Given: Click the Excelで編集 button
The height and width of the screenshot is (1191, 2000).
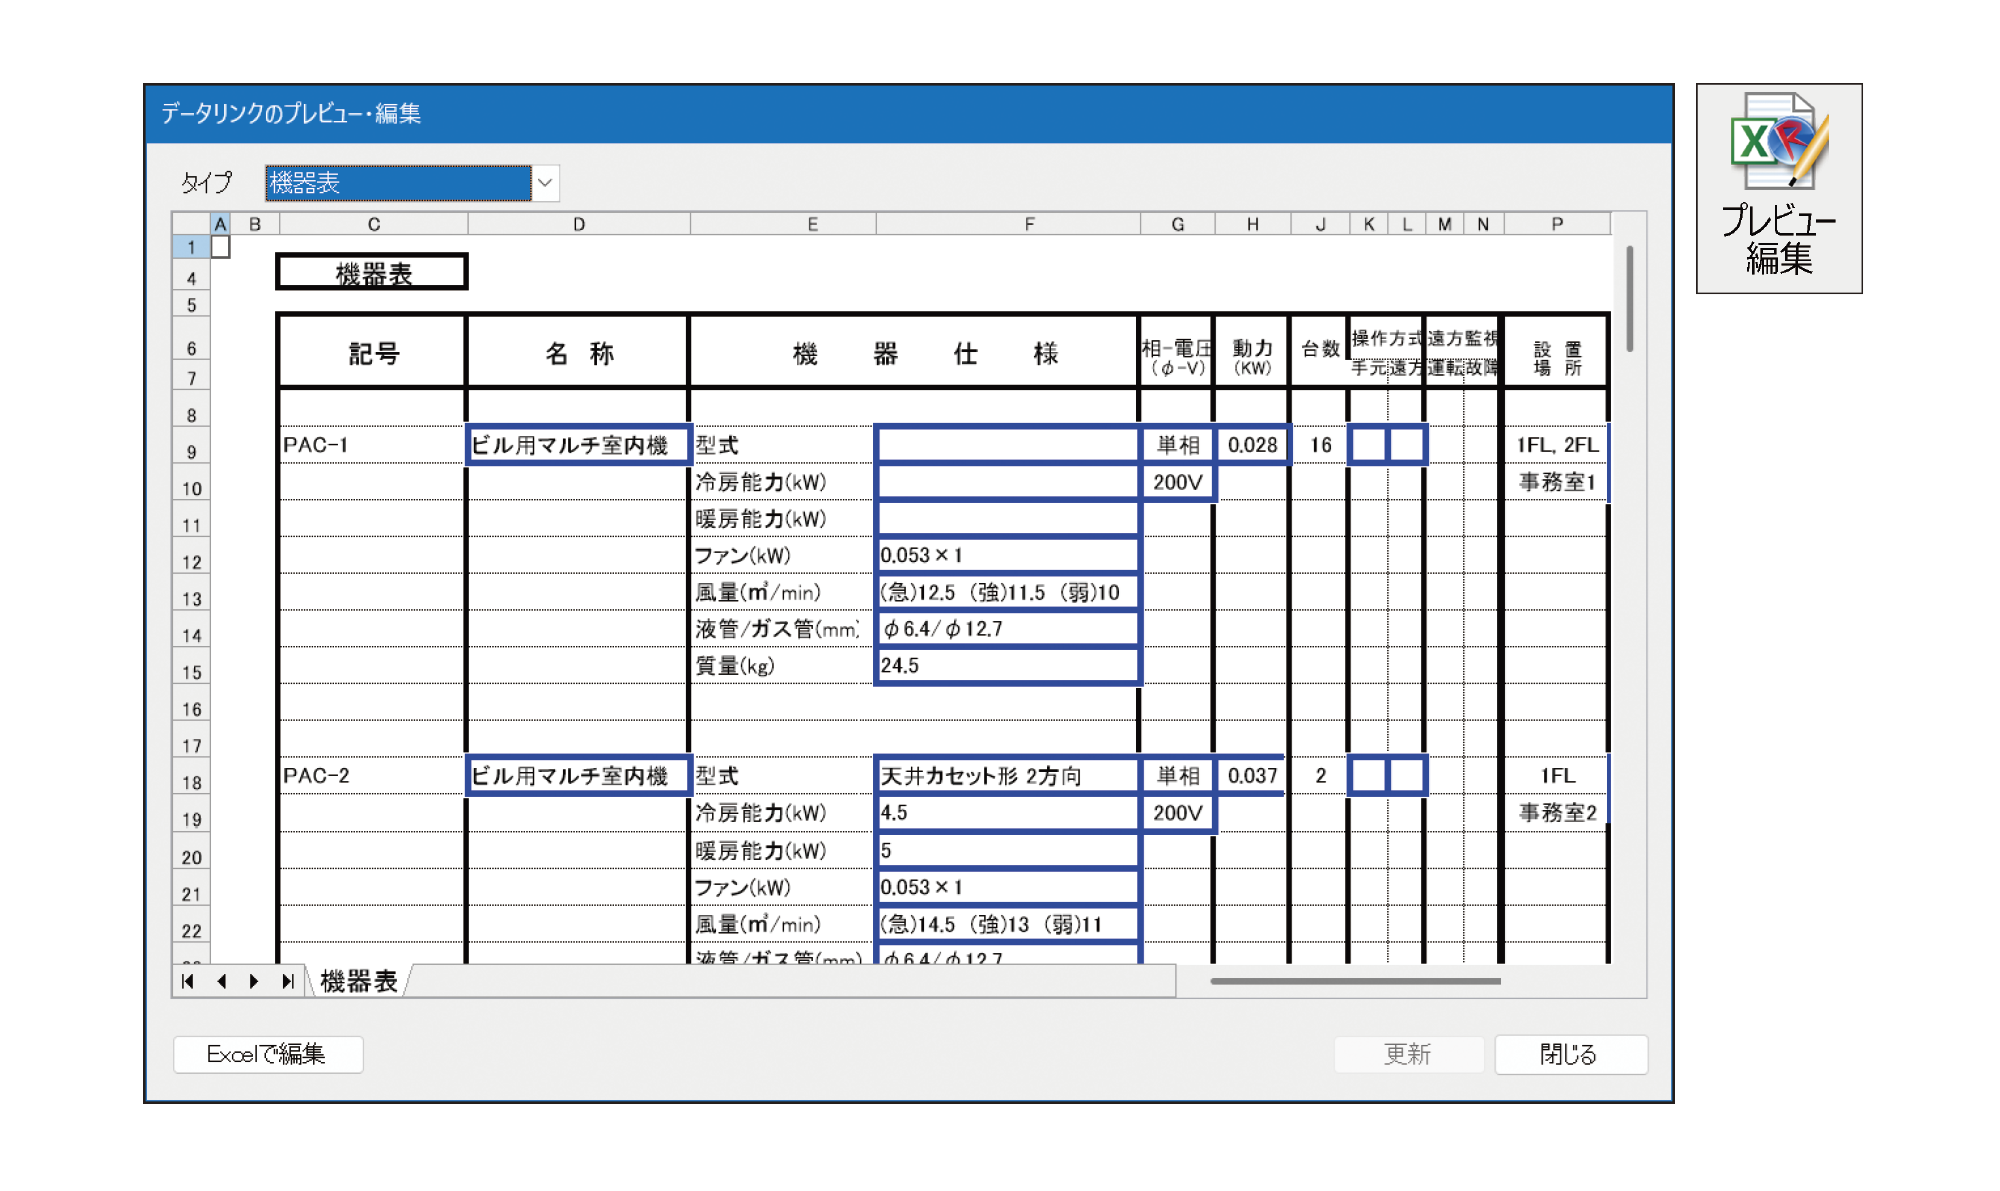Looking at the screenshot, I should 267,1054.
